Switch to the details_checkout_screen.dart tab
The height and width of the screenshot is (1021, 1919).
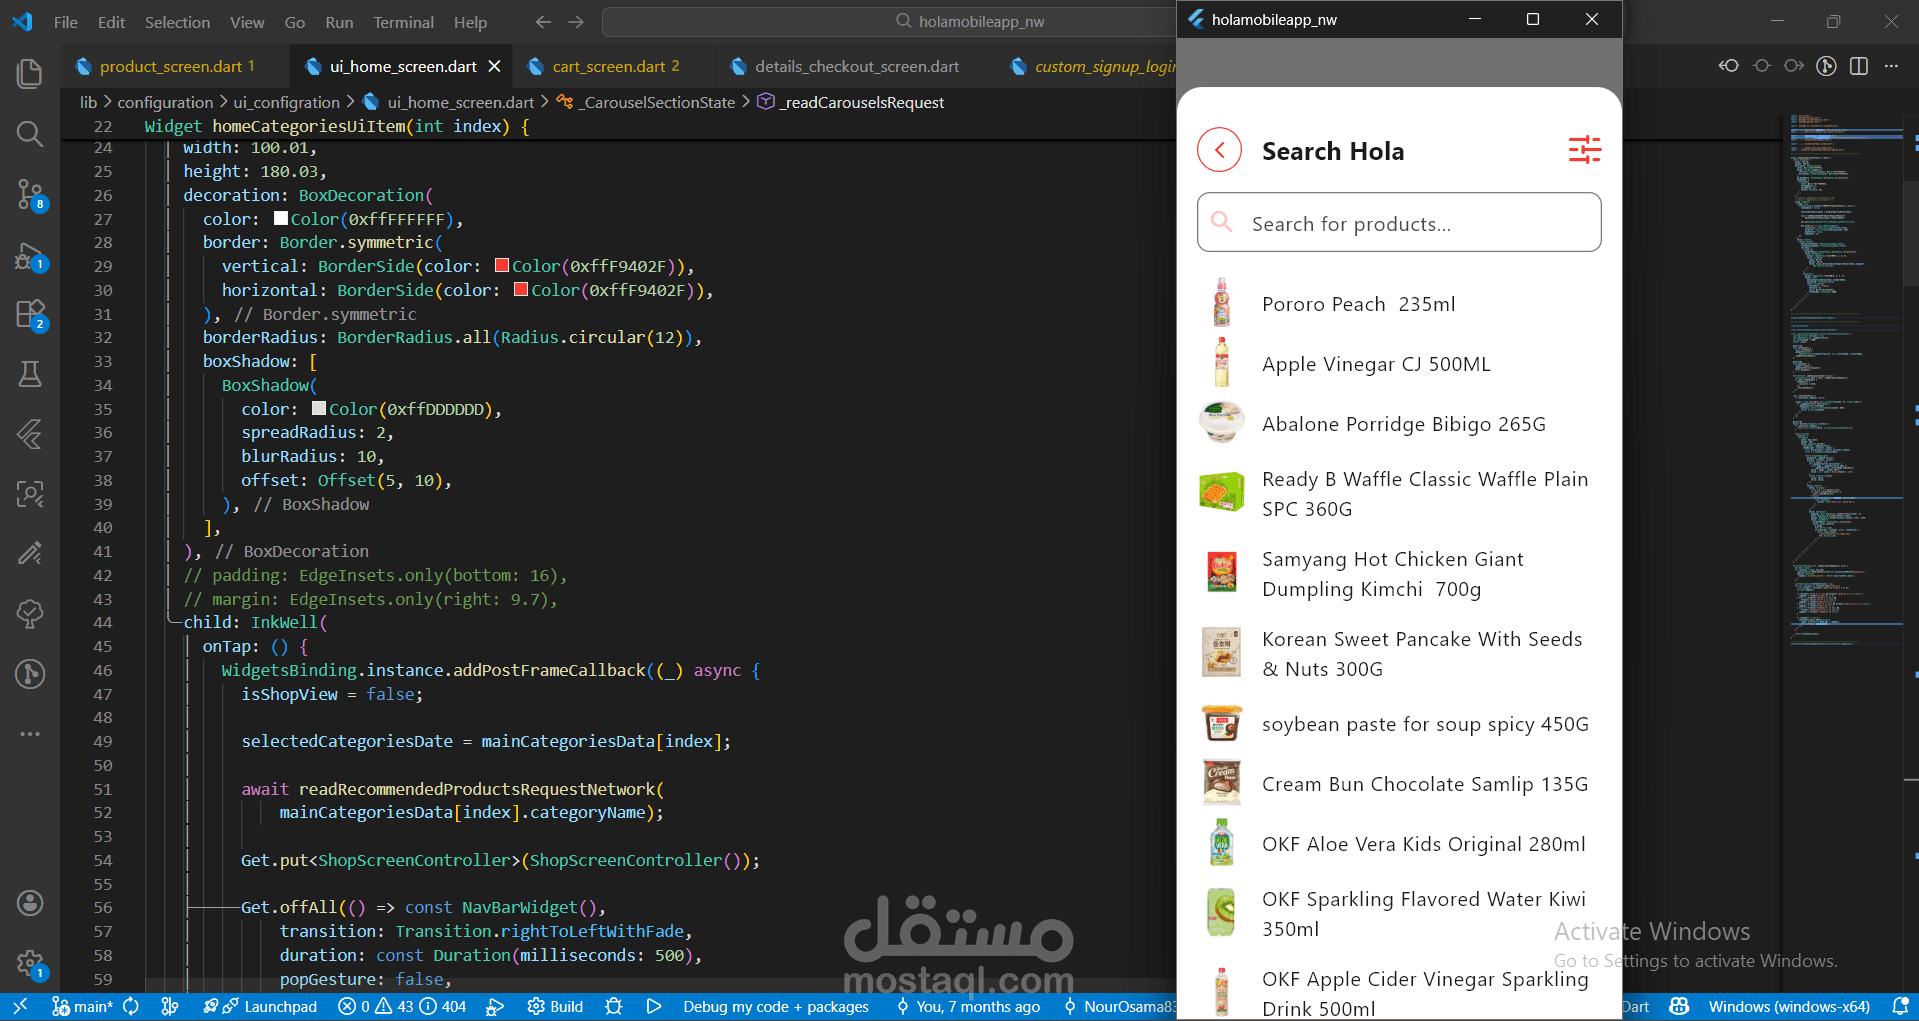click(856, 66)
